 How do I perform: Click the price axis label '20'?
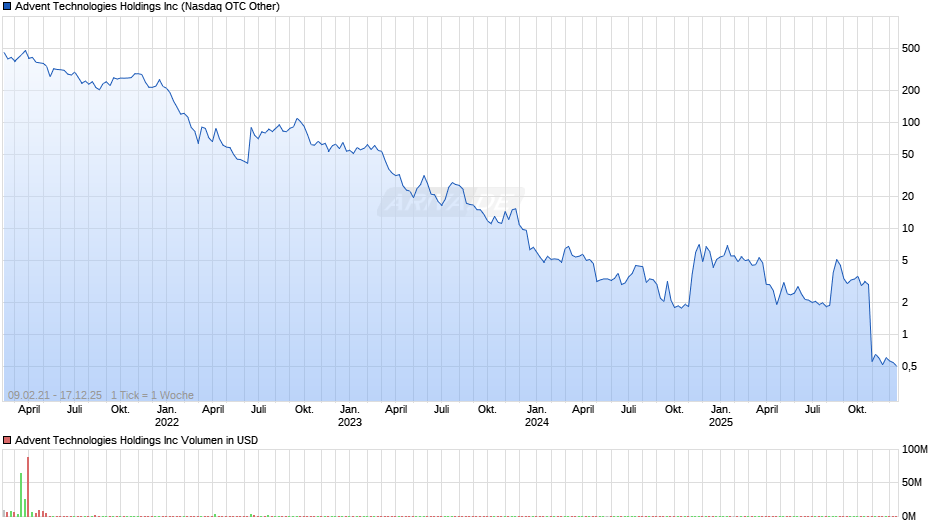(x=908, y=197)
